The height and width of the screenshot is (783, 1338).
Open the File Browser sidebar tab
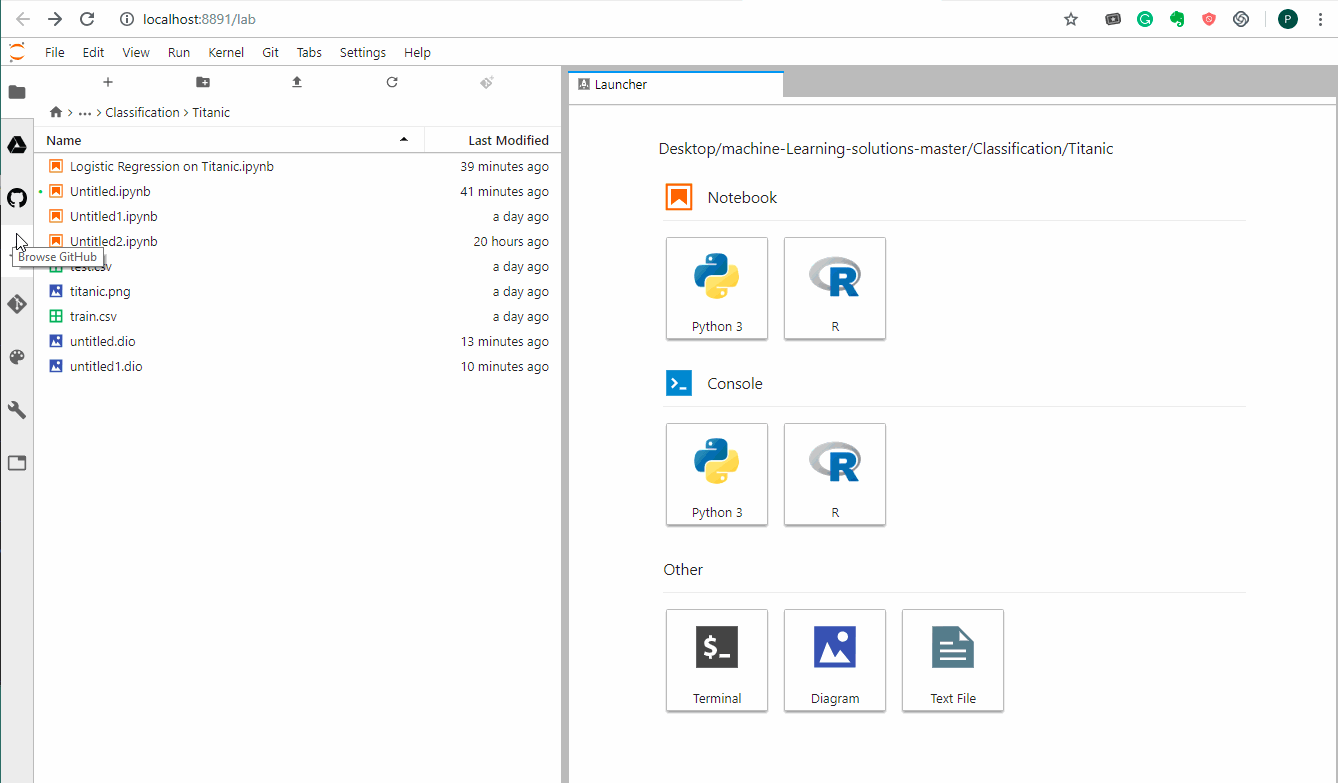(17, 92)
